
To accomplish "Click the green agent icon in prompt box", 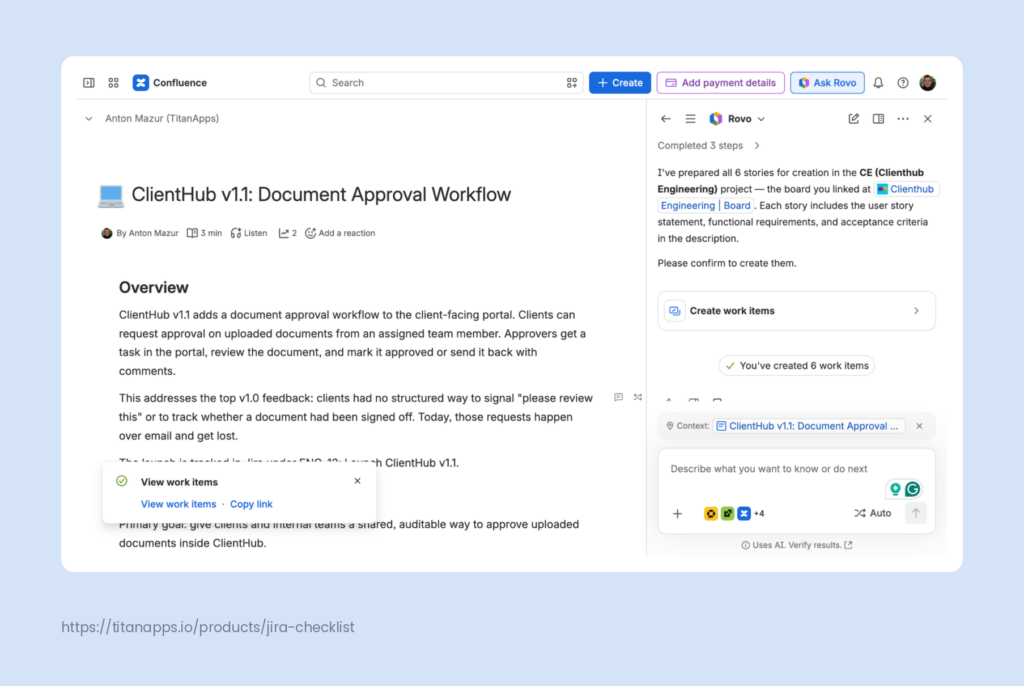I will point(728,514).
